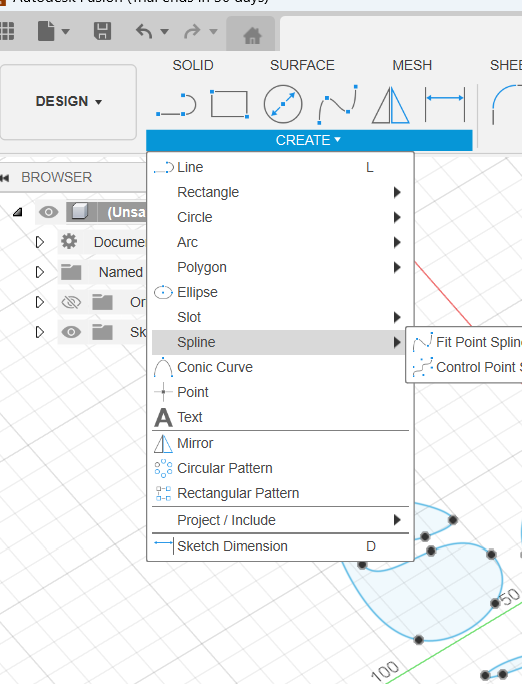Viewport: 522px width, 684px height.
Task: Pick the Fit Point Spline toolbar icon
Action: click(338, 105)
